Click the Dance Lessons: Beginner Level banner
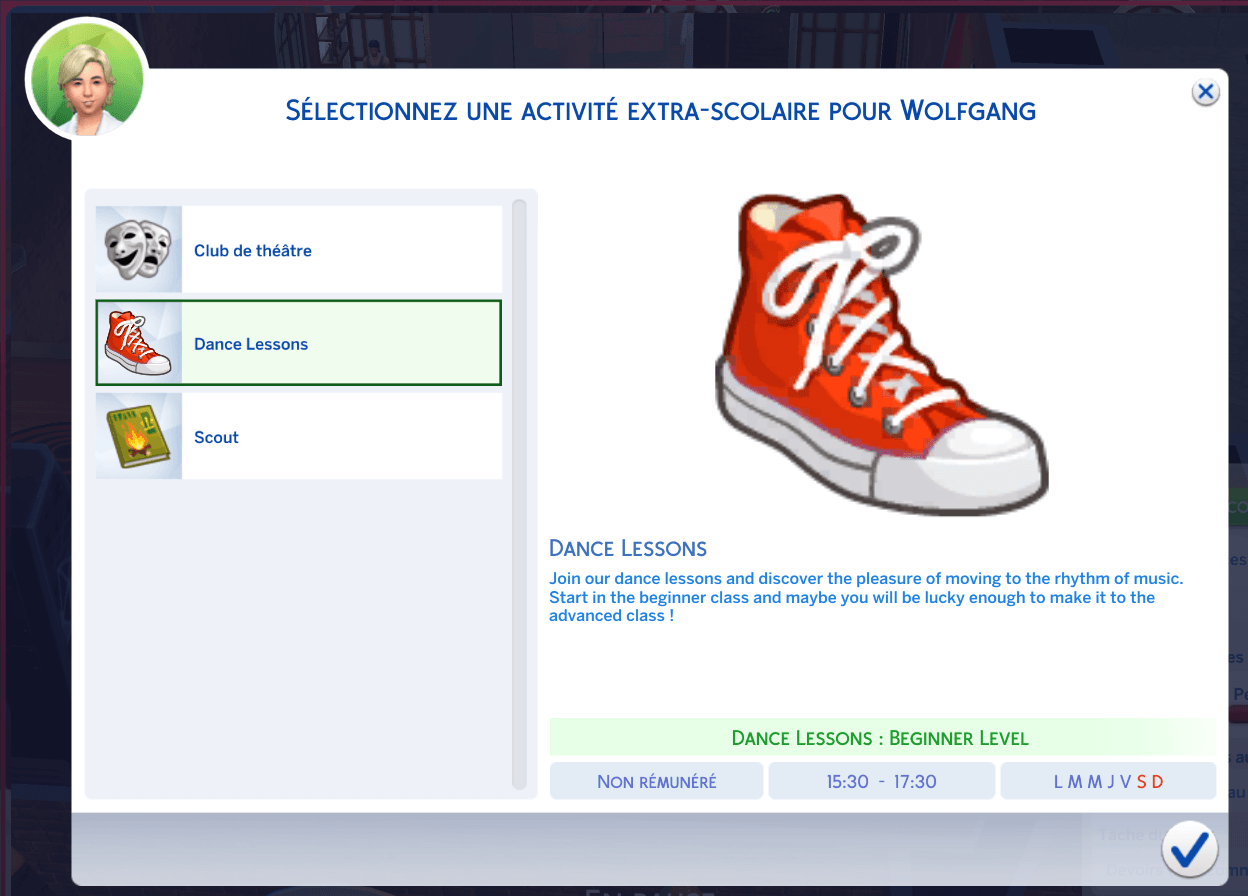 (880, 739)
